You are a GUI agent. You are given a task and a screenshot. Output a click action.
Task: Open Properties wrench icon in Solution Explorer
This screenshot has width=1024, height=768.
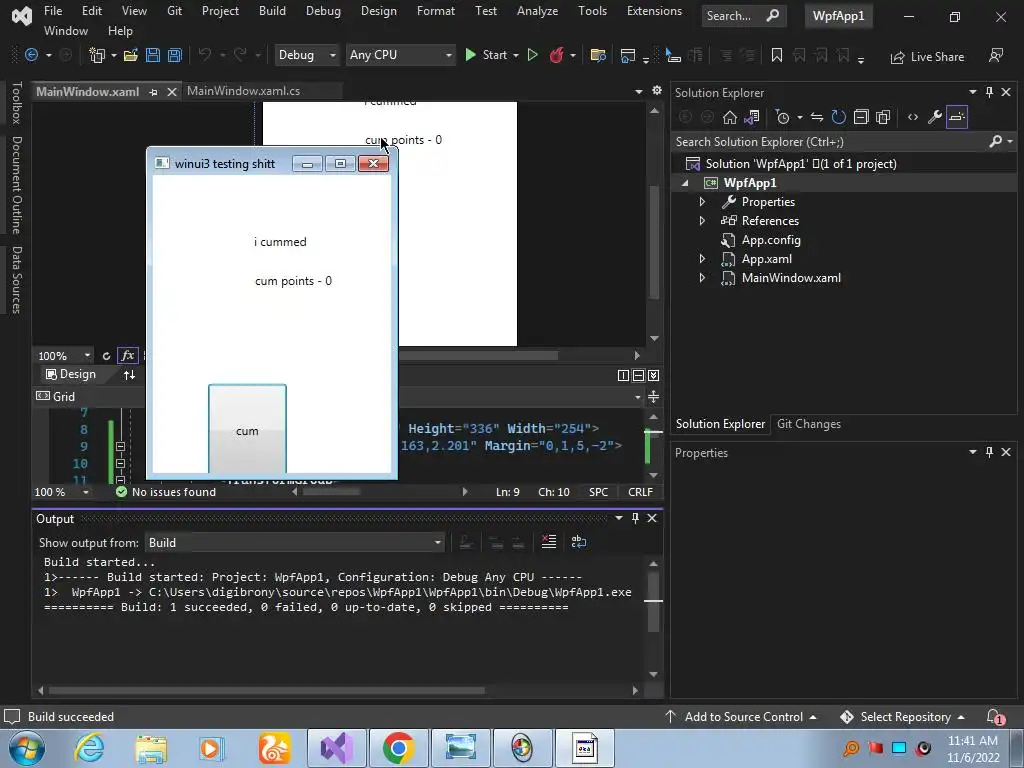tap(935, 117)
